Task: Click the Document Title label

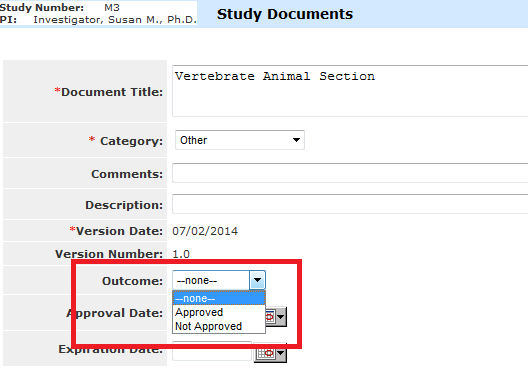Action: pyautogui.click(x=109, y=92)
